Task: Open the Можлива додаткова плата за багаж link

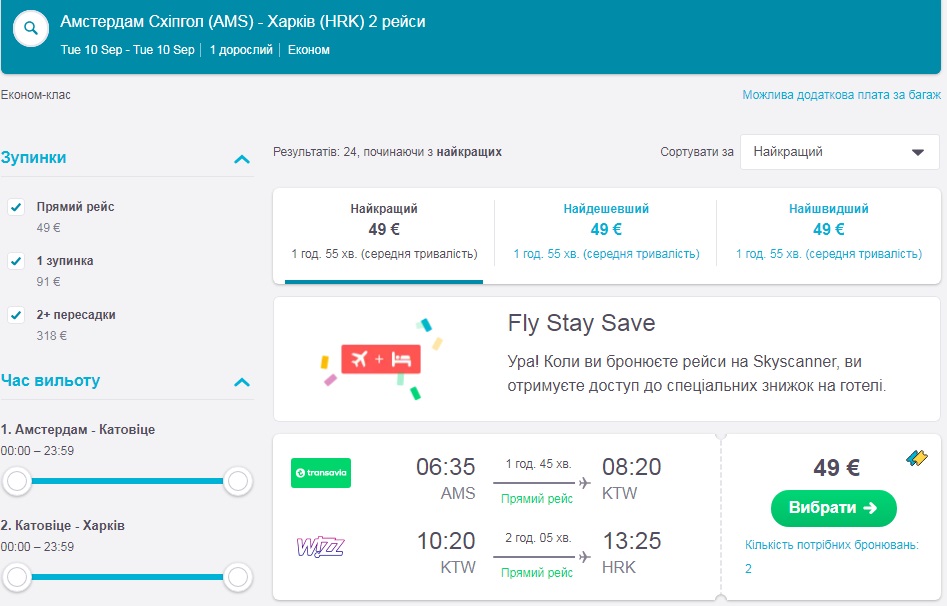Action: coord(841,95)
